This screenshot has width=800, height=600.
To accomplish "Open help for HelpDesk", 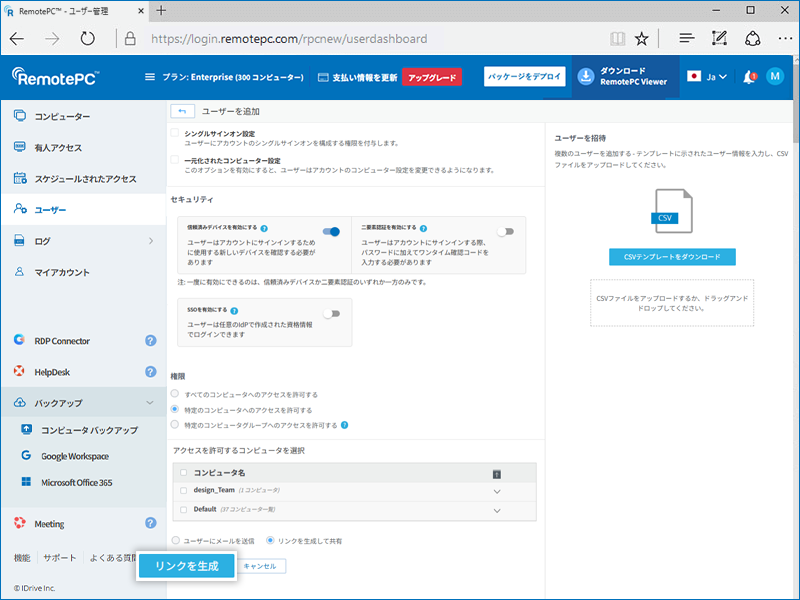I will (151, 372).
